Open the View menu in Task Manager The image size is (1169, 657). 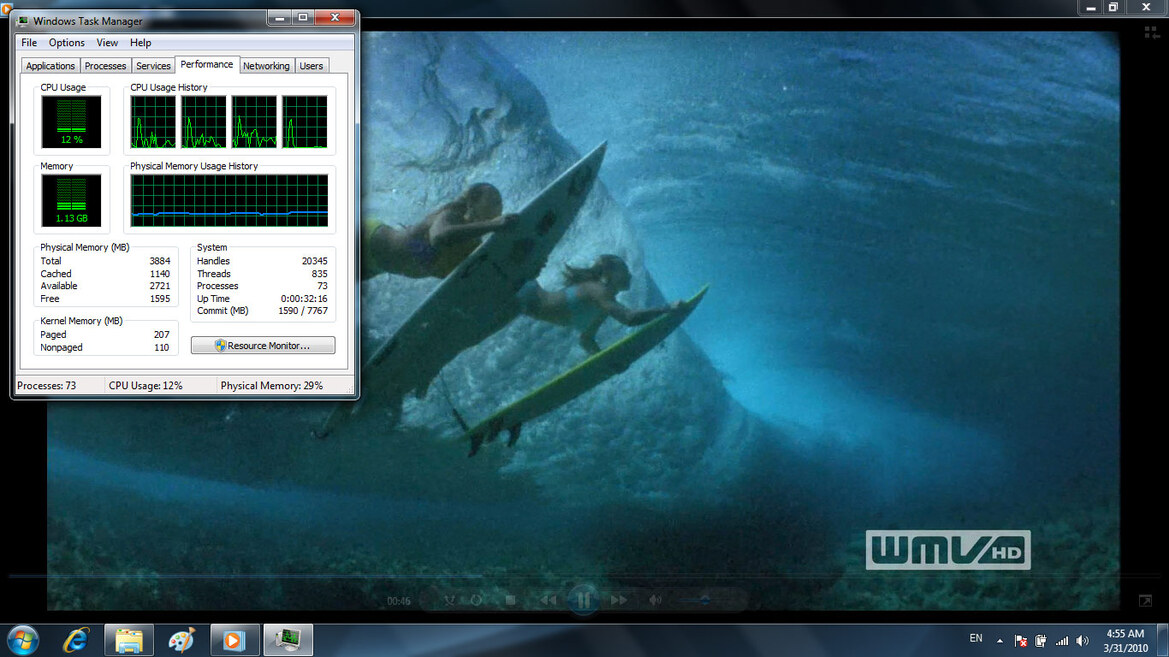(107, 43)
